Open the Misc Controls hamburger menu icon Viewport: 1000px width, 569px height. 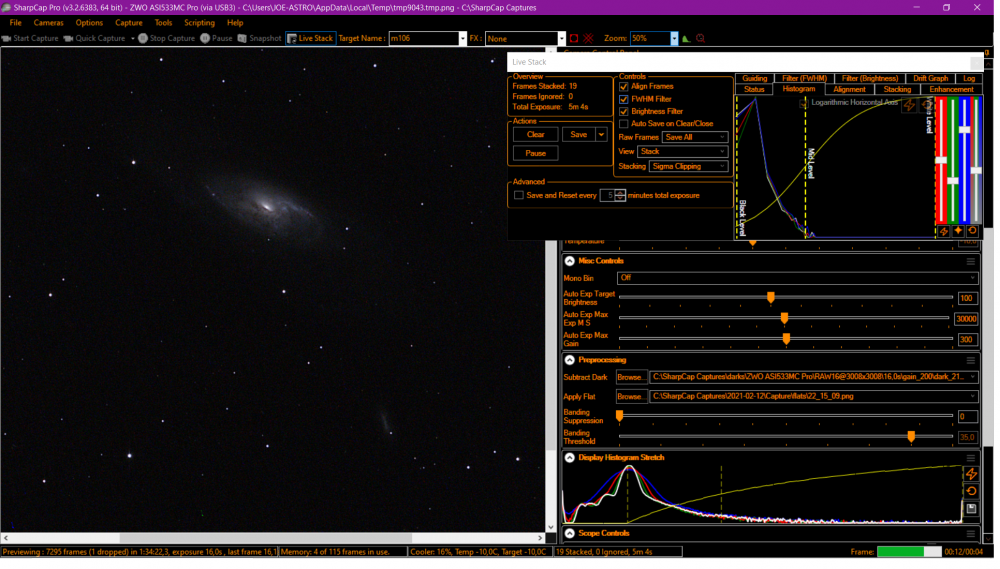971,262
